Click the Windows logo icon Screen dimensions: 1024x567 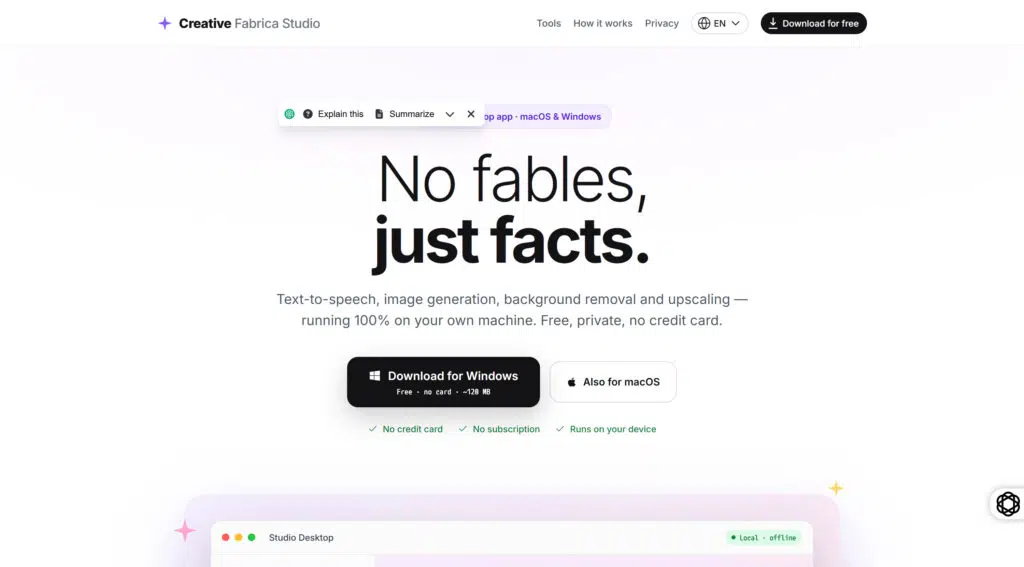pos(375,376)
